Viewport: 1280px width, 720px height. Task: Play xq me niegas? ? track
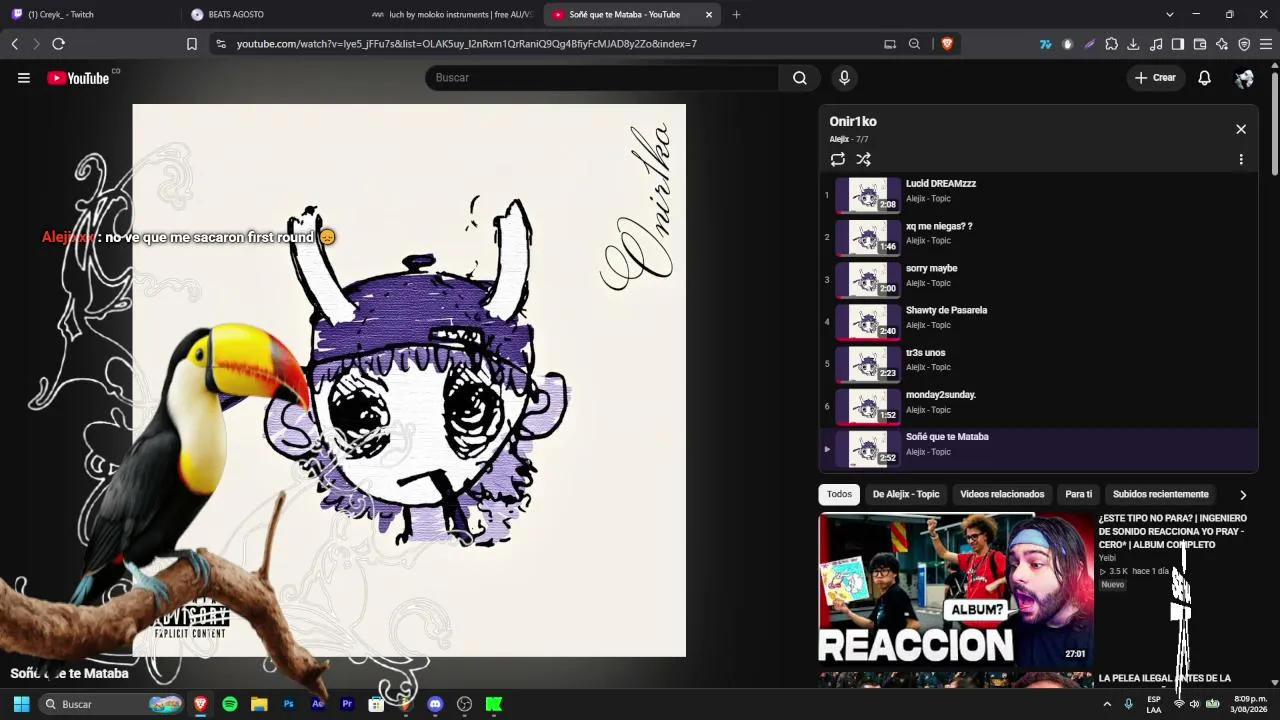(x=1038, y=237)
